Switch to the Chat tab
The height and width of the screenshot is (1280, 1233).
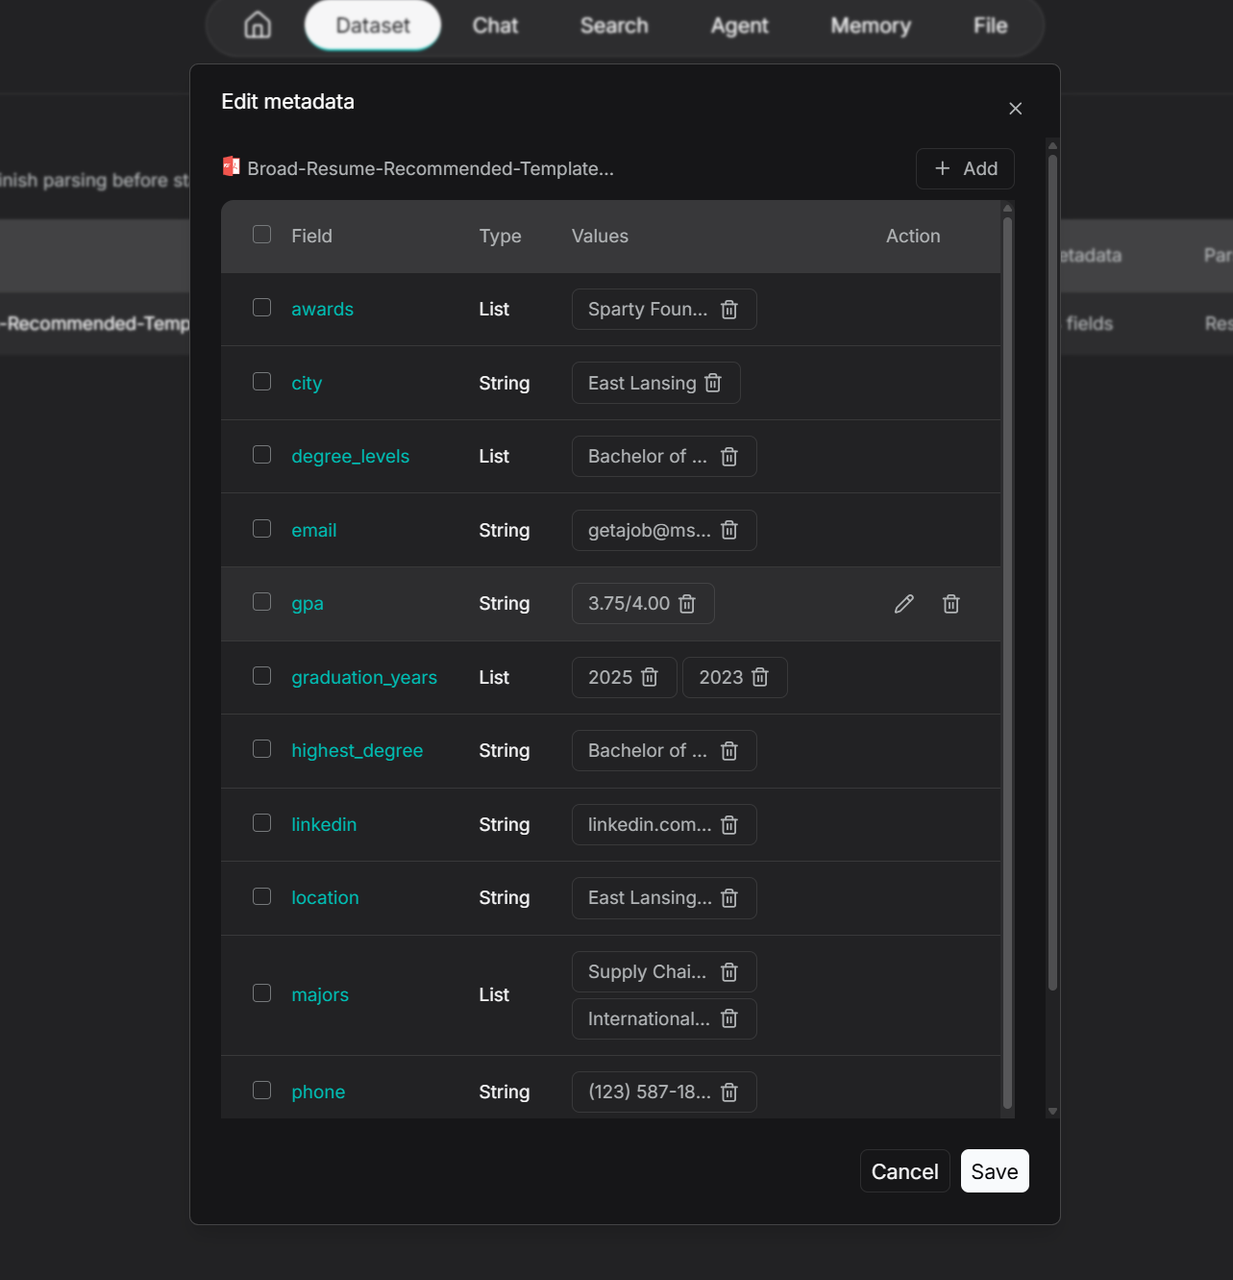(x=495, y=26)
